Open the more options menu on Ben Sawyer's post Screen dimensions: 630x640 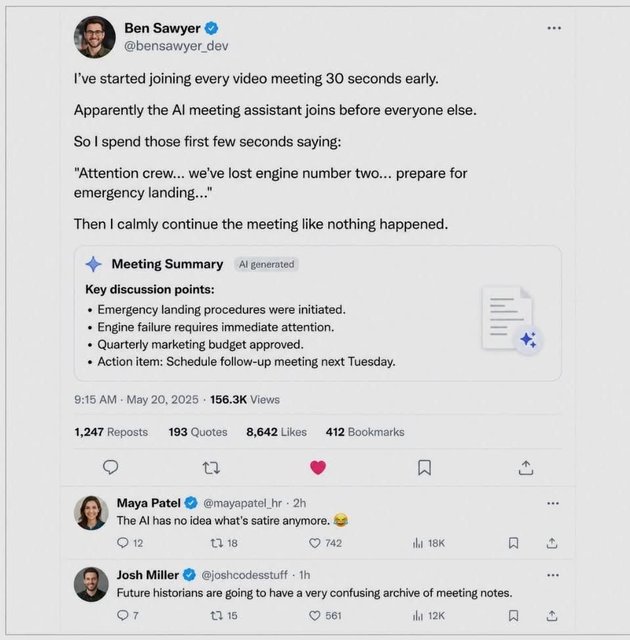(x=554, y=28)
